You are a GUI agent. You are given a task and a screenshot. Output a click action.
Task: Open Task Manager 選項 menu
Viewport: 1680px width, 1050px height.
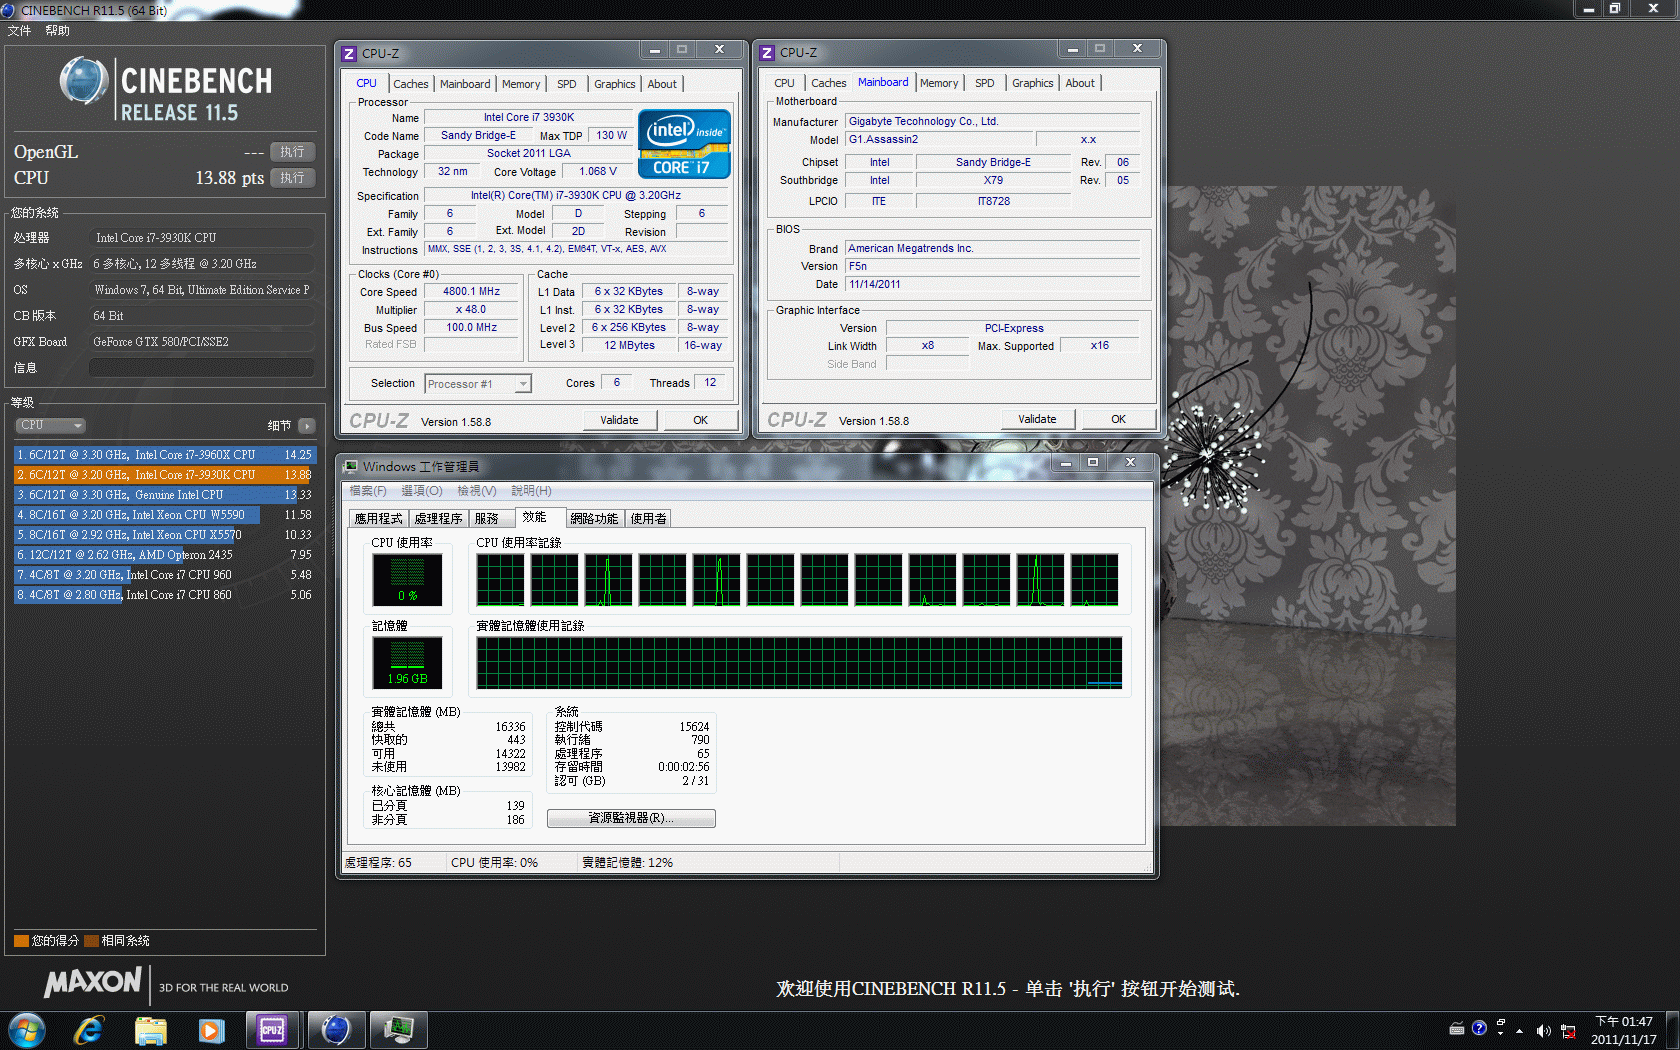[421, 491]
